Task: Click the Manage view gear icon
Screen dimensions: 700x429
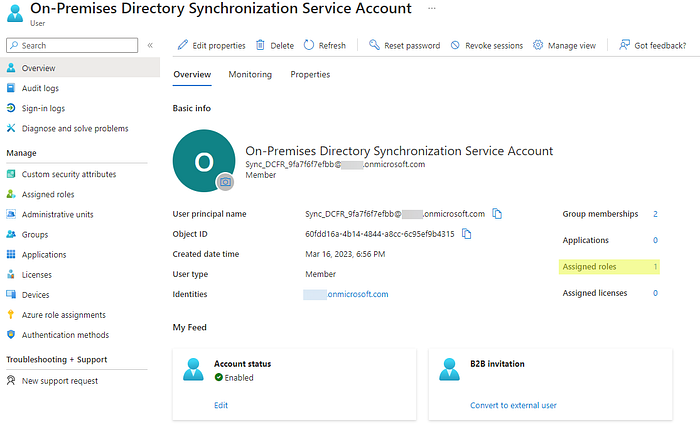Action: (x=538, y=45)
